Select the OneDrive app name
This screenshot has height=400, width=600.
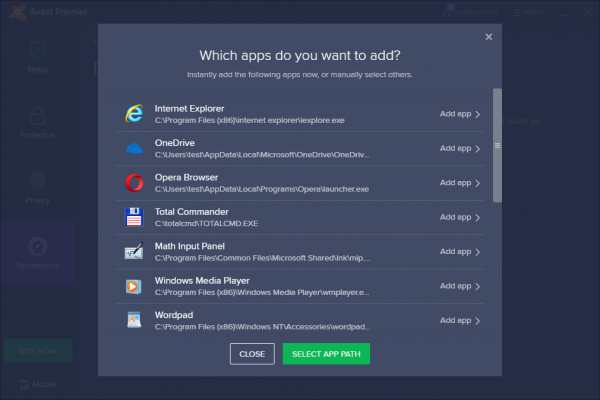(x=174, y=143)
